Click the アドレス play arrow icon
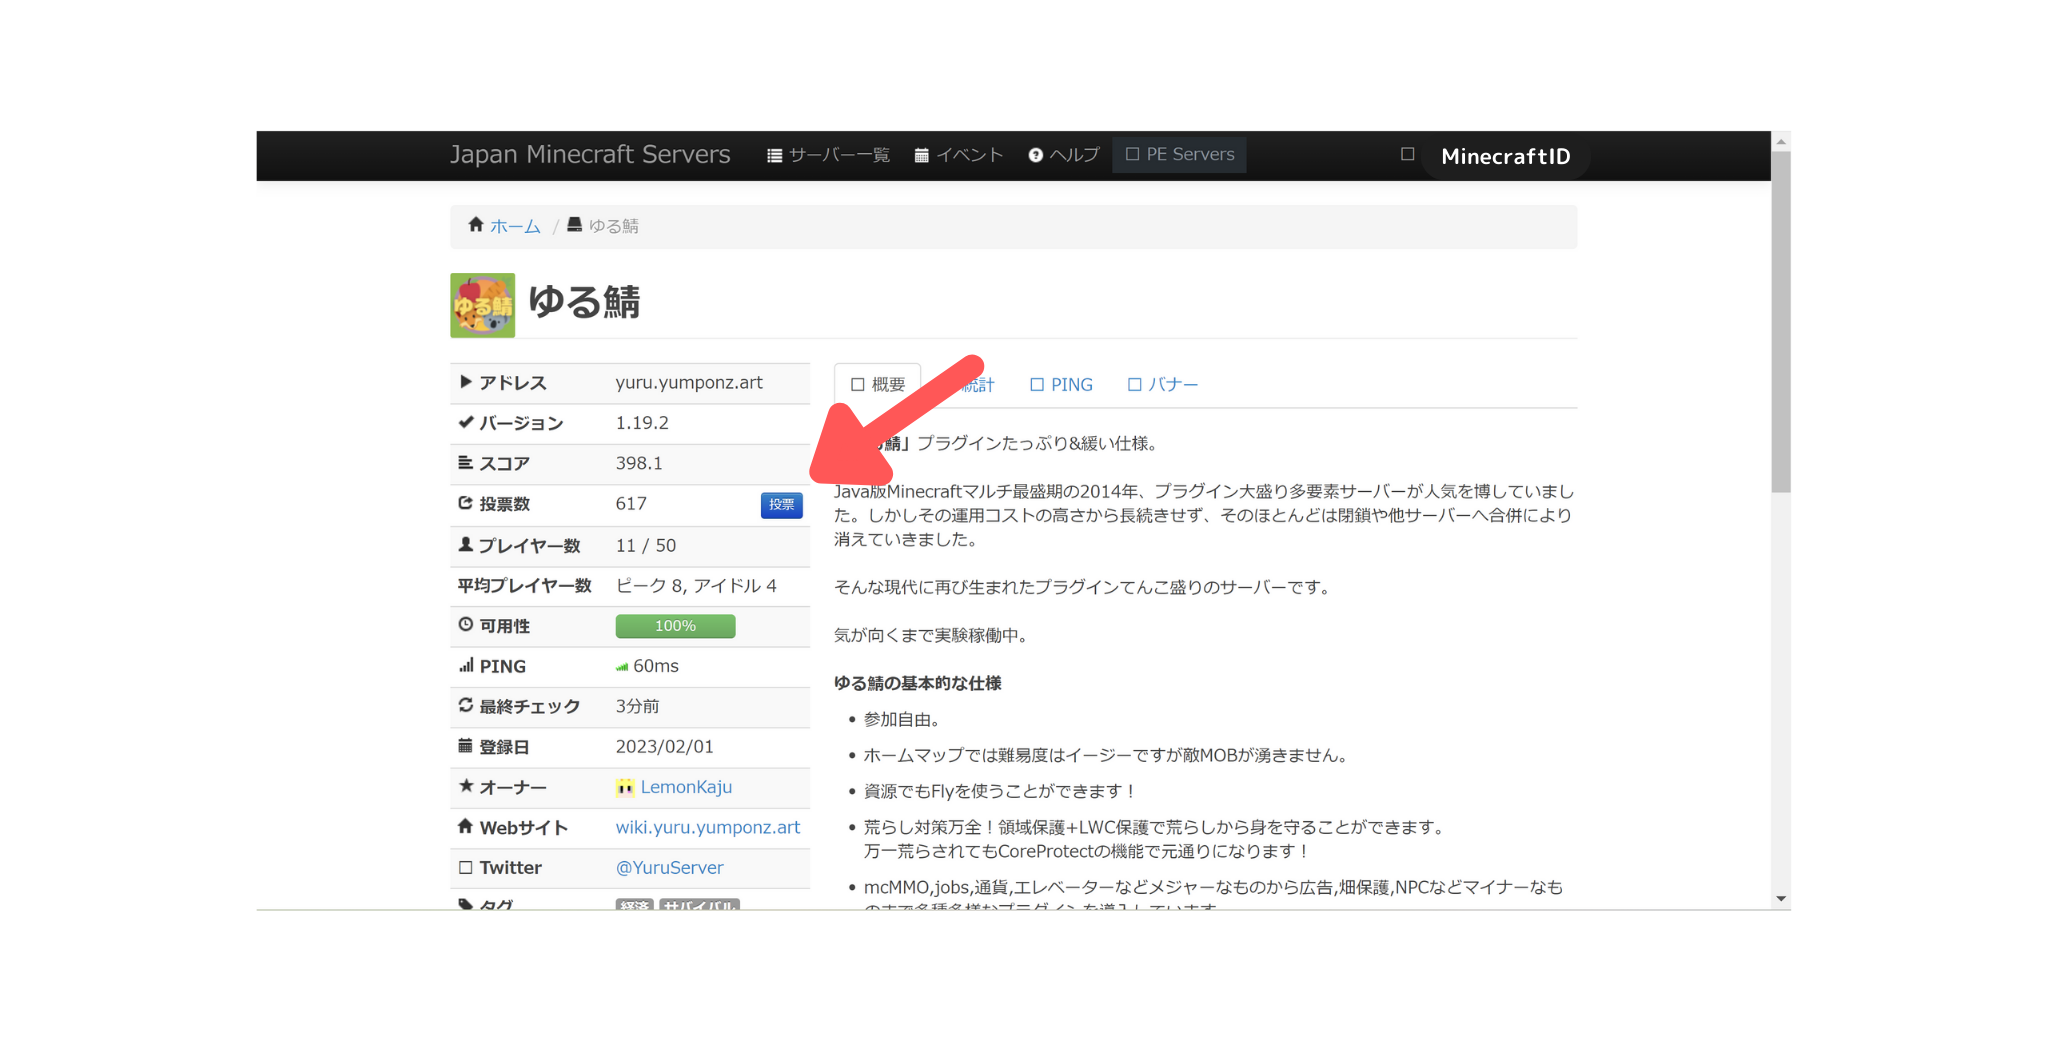 click(465, 382)
